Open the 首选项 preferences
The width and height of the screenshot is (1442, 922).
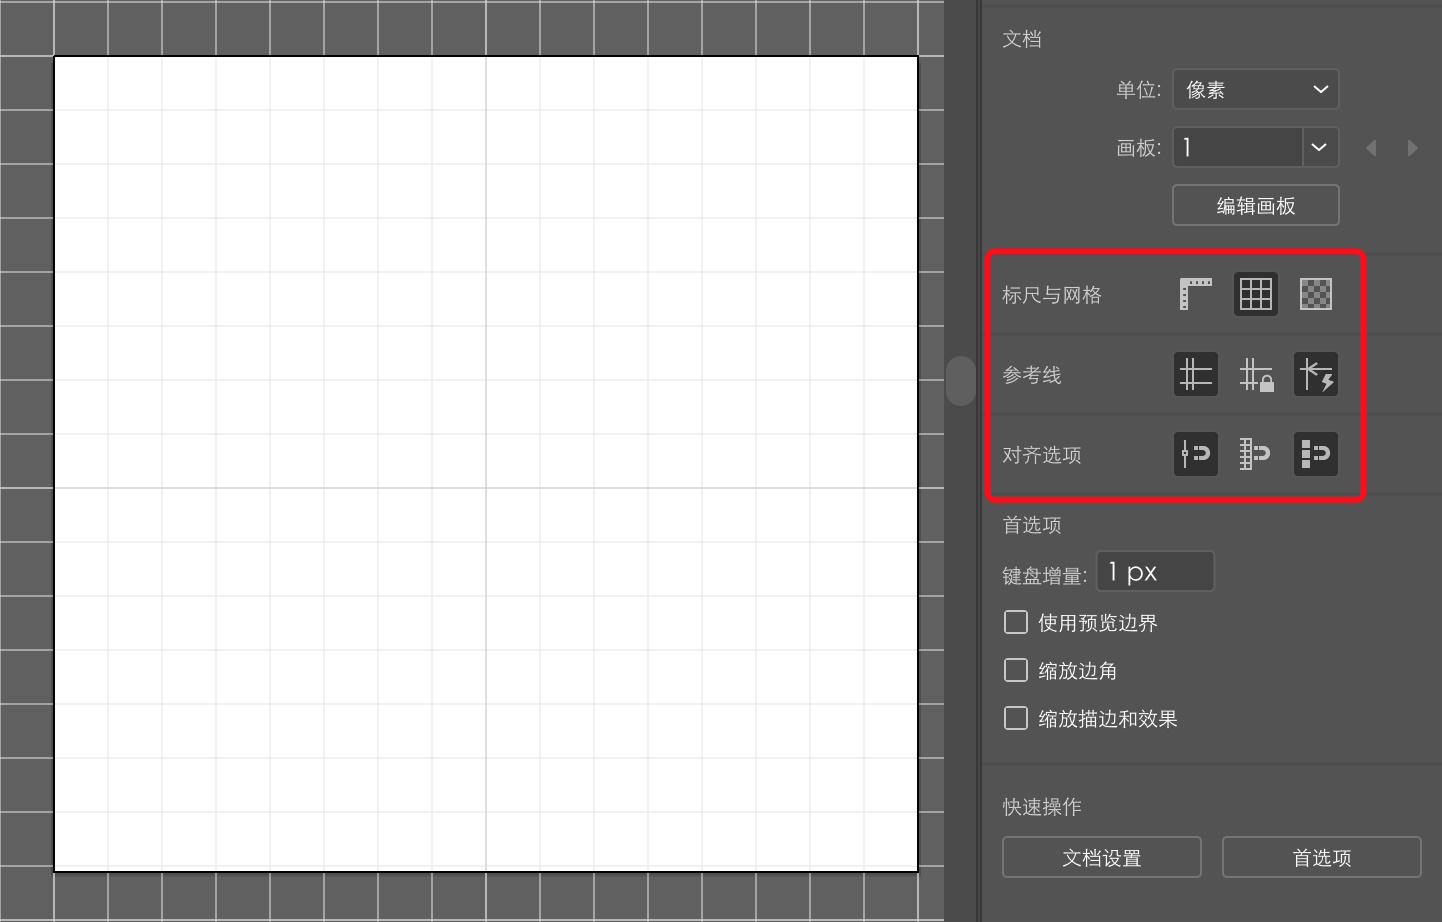pos(1321,857)
